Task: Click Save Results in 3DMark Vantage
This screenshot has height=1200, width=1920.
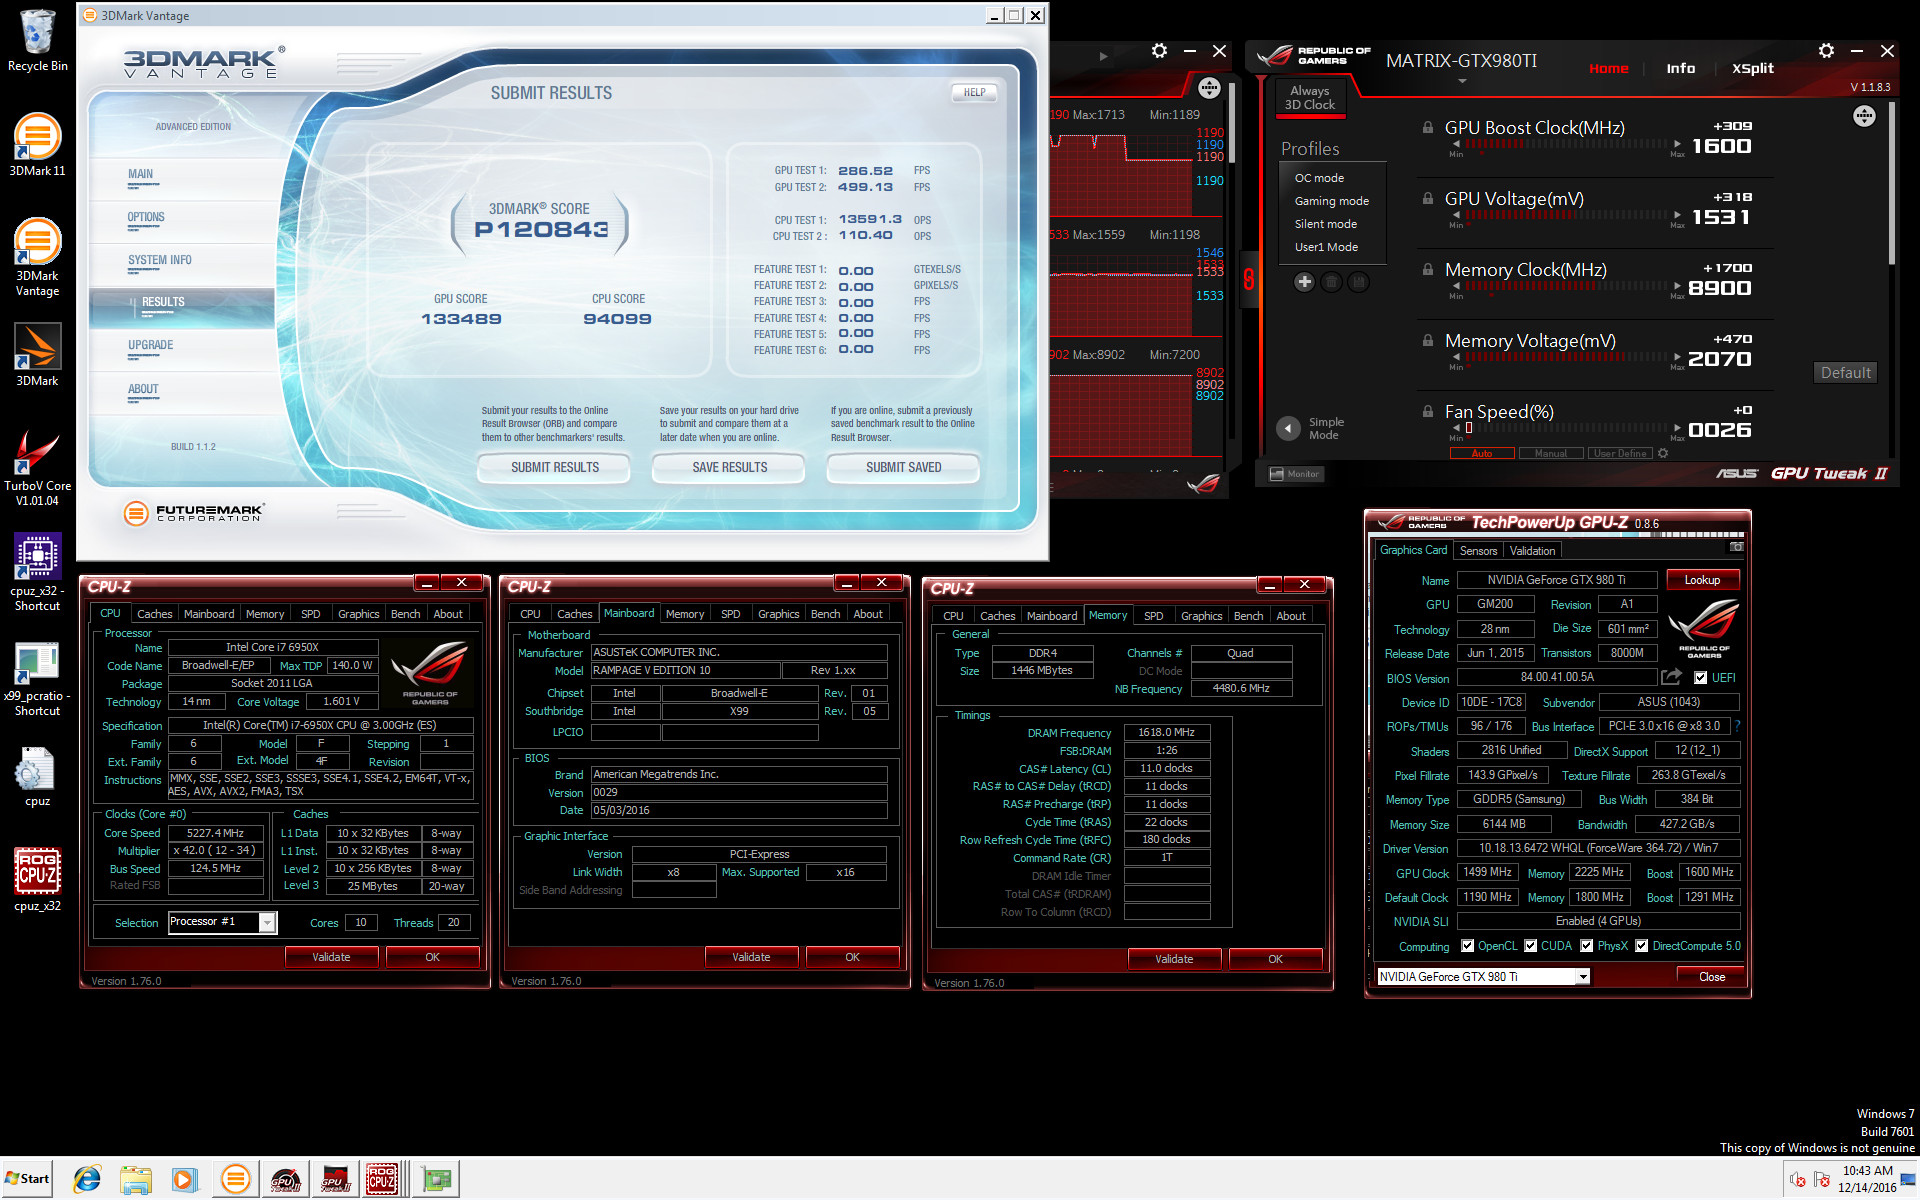Action: click(x=729, y=467)
